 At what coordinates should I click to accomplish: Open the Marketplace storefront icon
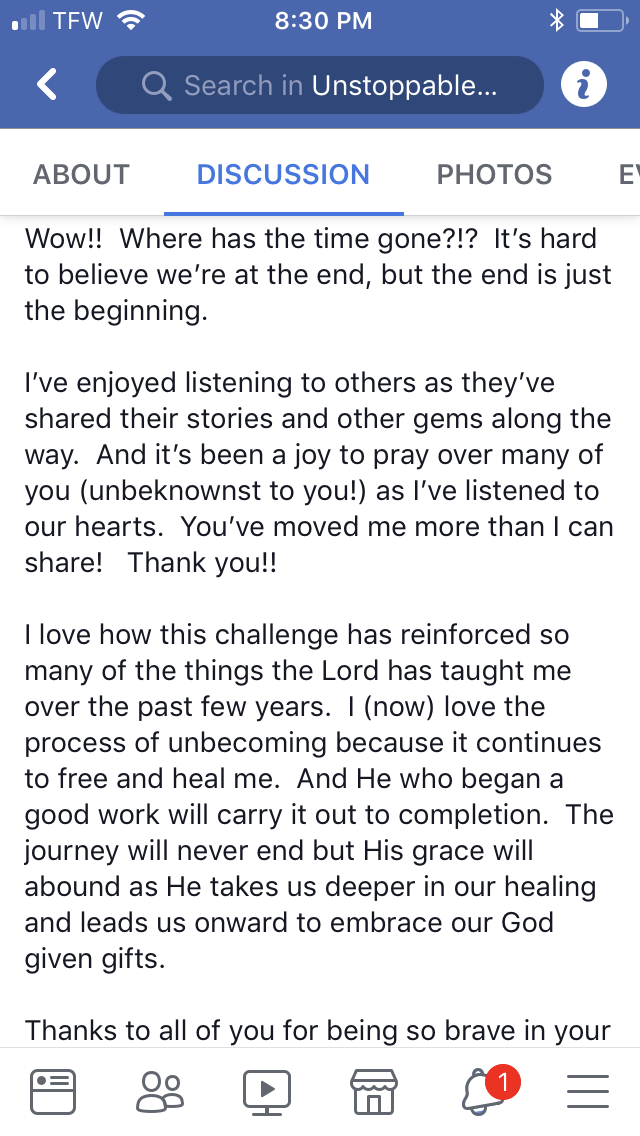coord(373,1089)
